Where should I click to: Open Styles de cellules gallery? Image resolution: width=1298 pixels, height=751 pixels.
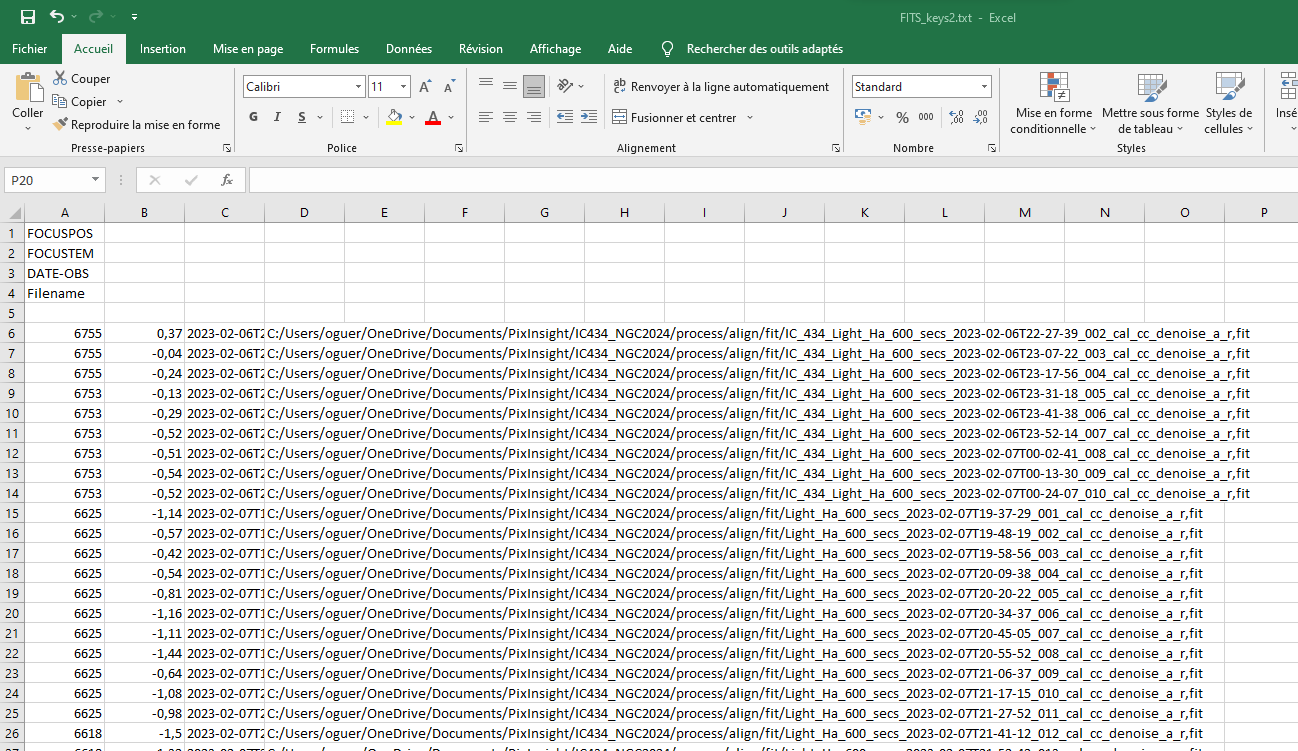pyautogui.click(x=1228, y=103)
